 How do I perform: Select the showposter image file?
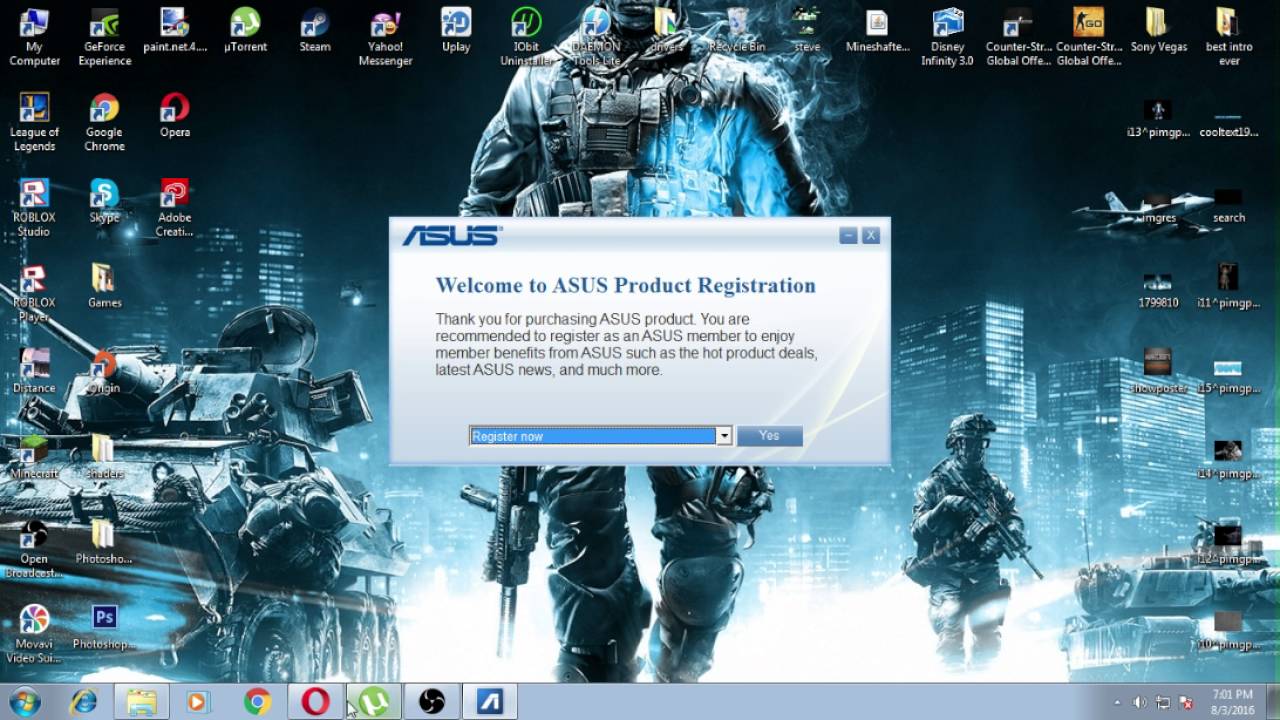[x=1158, y=371]
